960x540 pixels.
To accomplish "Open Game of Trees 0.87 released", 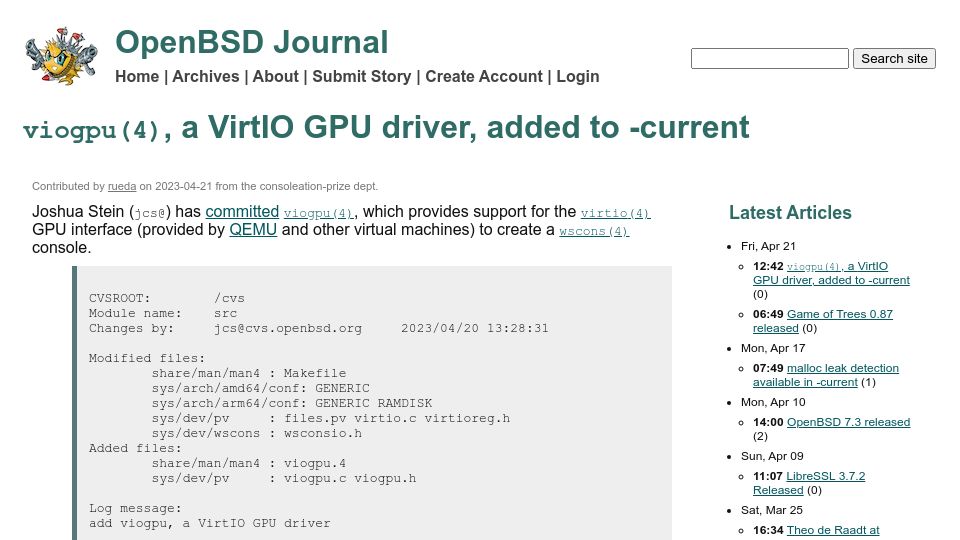I will coord(822,321).
